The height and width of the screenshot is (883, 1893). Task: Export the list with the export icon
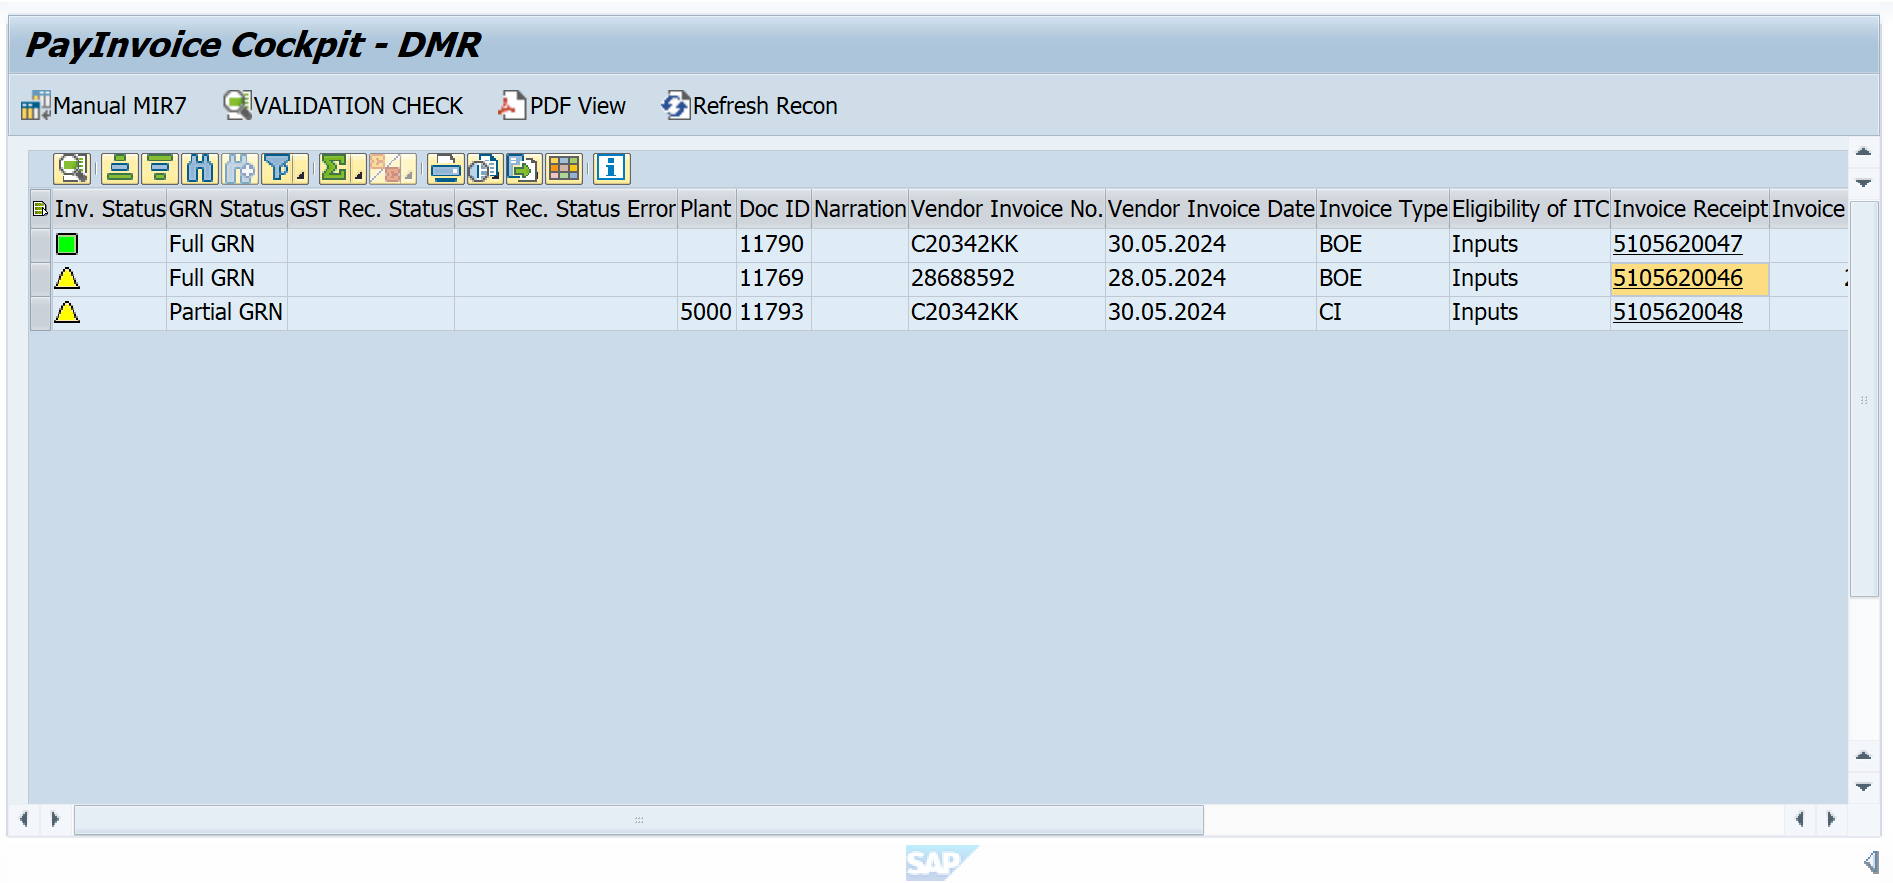(524, 168)
